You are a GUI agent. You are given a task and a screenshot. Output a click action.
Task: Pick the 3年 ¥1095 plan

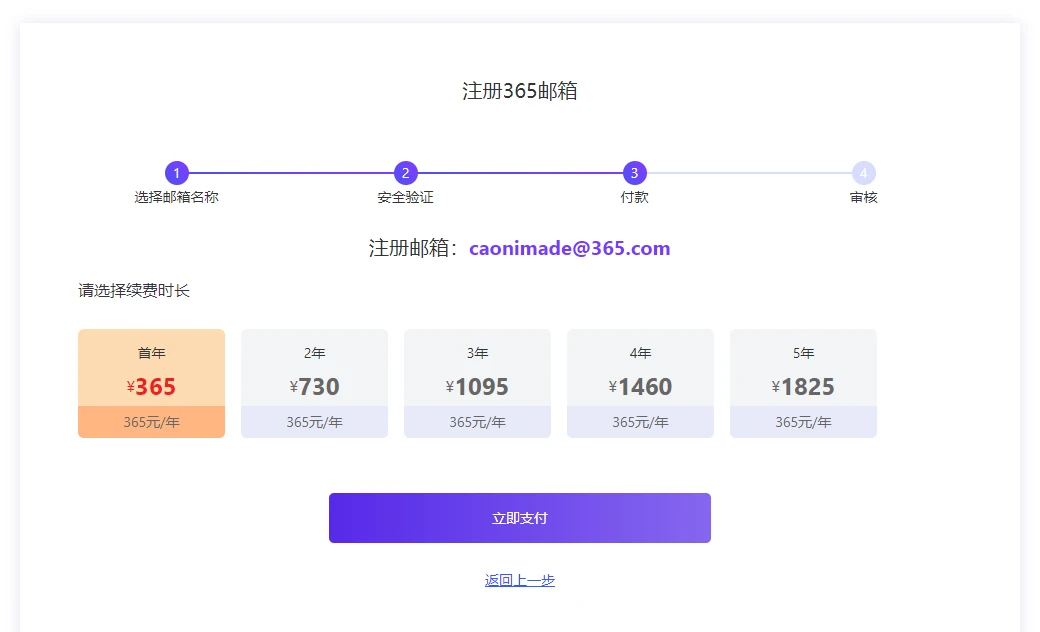[x=477, y=383]
